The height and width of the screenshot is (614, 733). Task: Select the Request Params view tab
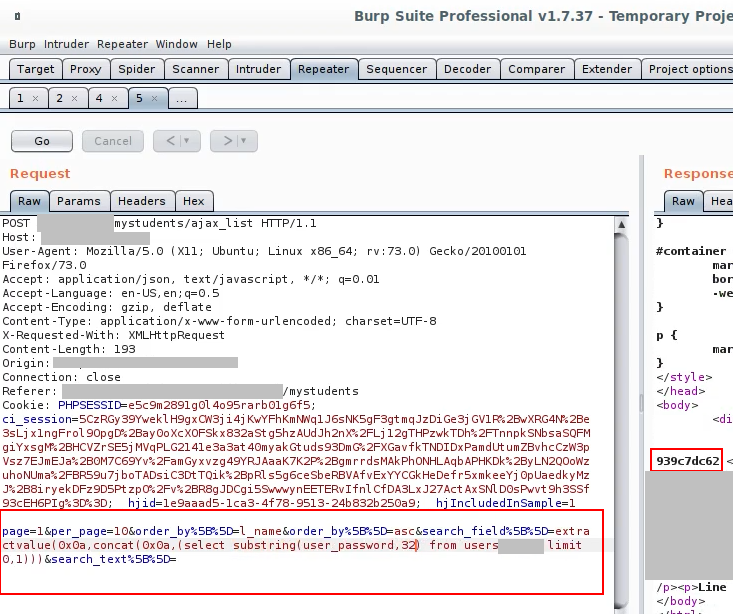[79, 201]
